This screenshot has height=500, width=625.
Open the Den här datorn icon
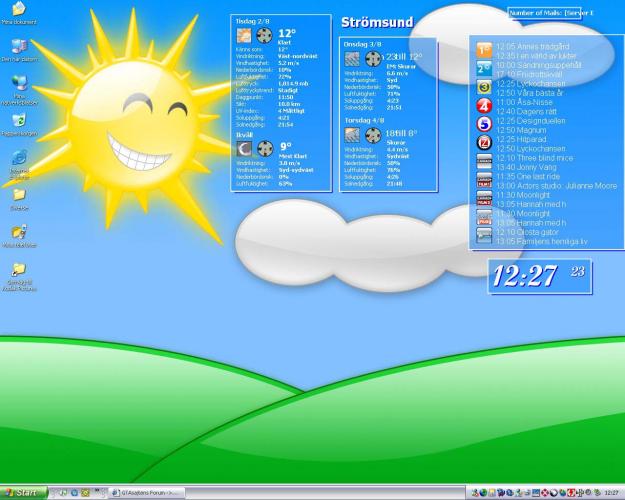[19, 46]
